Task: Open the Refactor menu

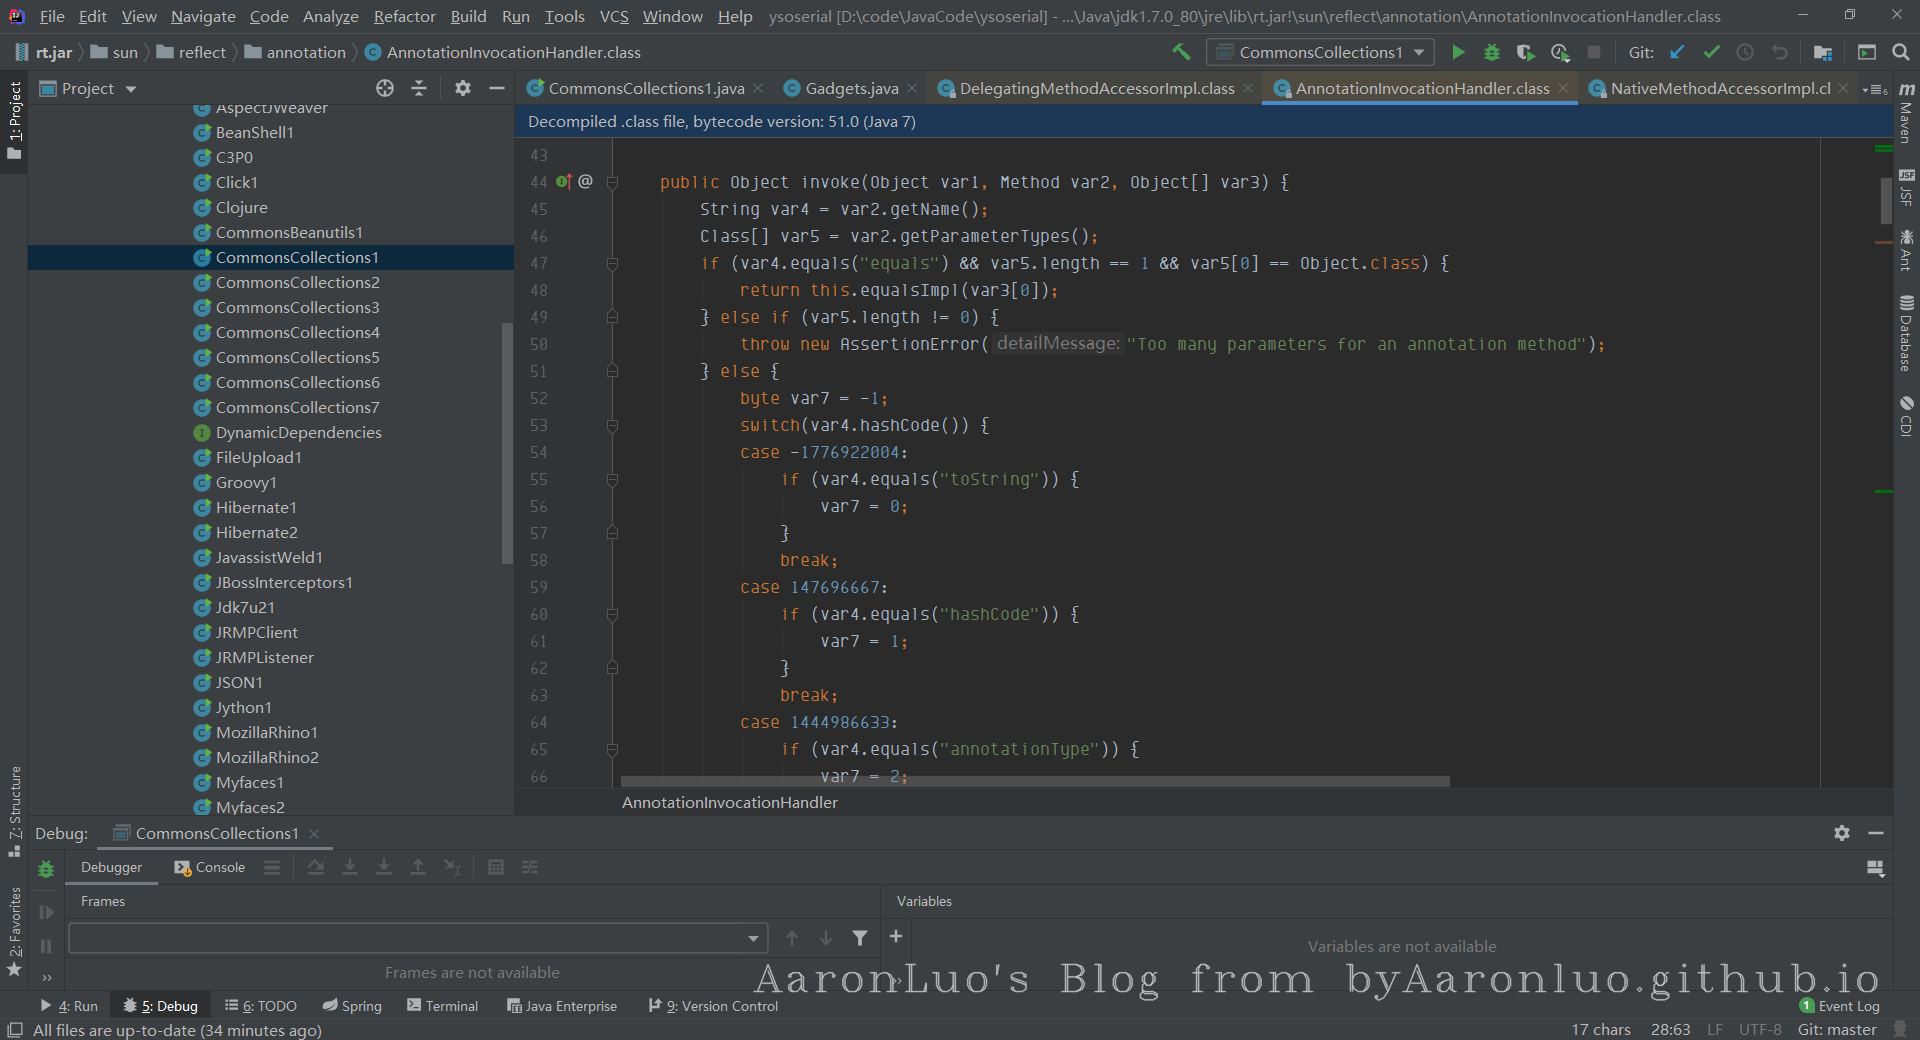Action: point(404,16)
